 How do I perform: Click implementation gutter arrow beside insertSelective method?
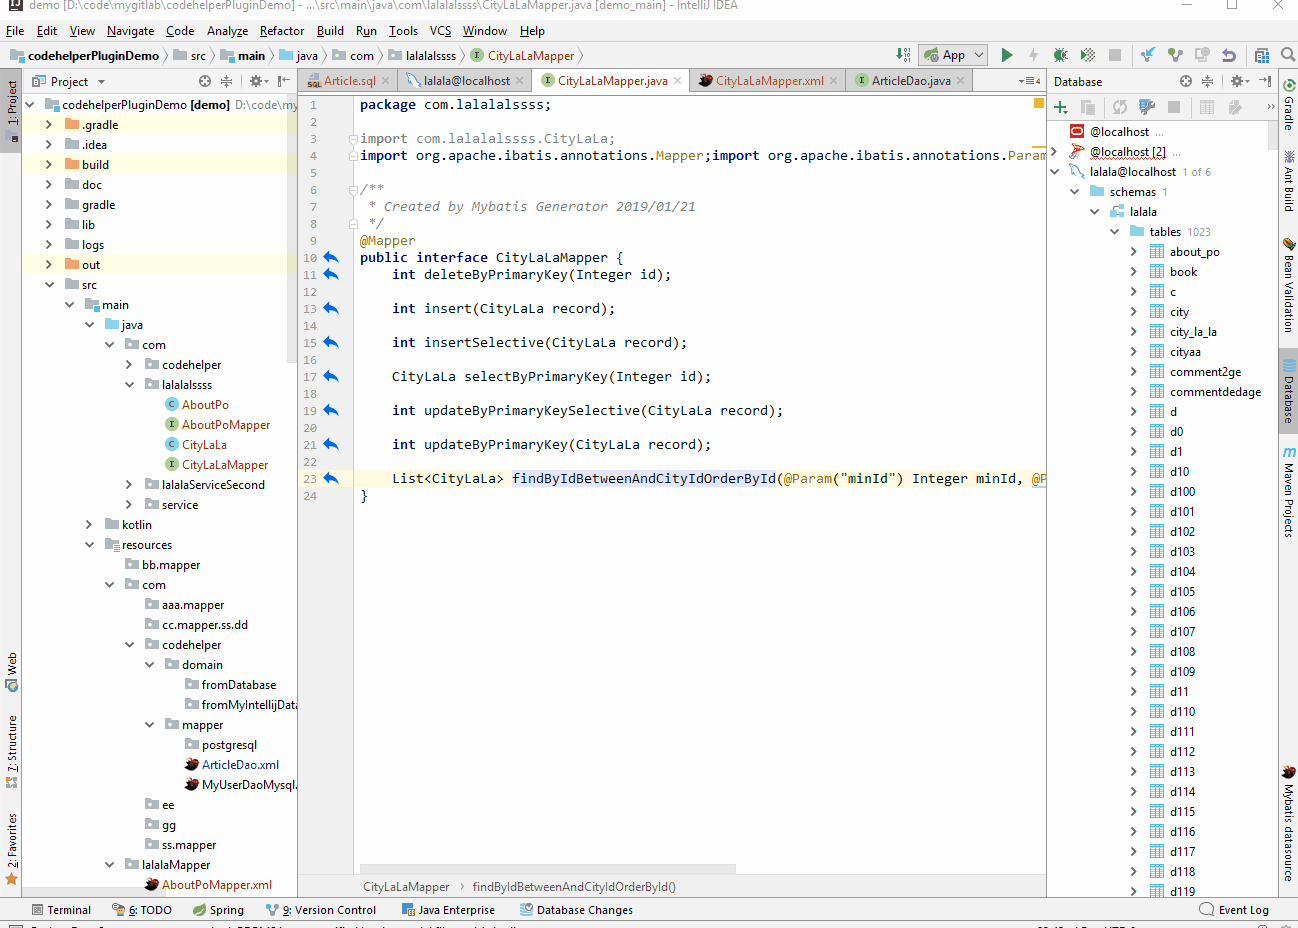click(331, 343)
